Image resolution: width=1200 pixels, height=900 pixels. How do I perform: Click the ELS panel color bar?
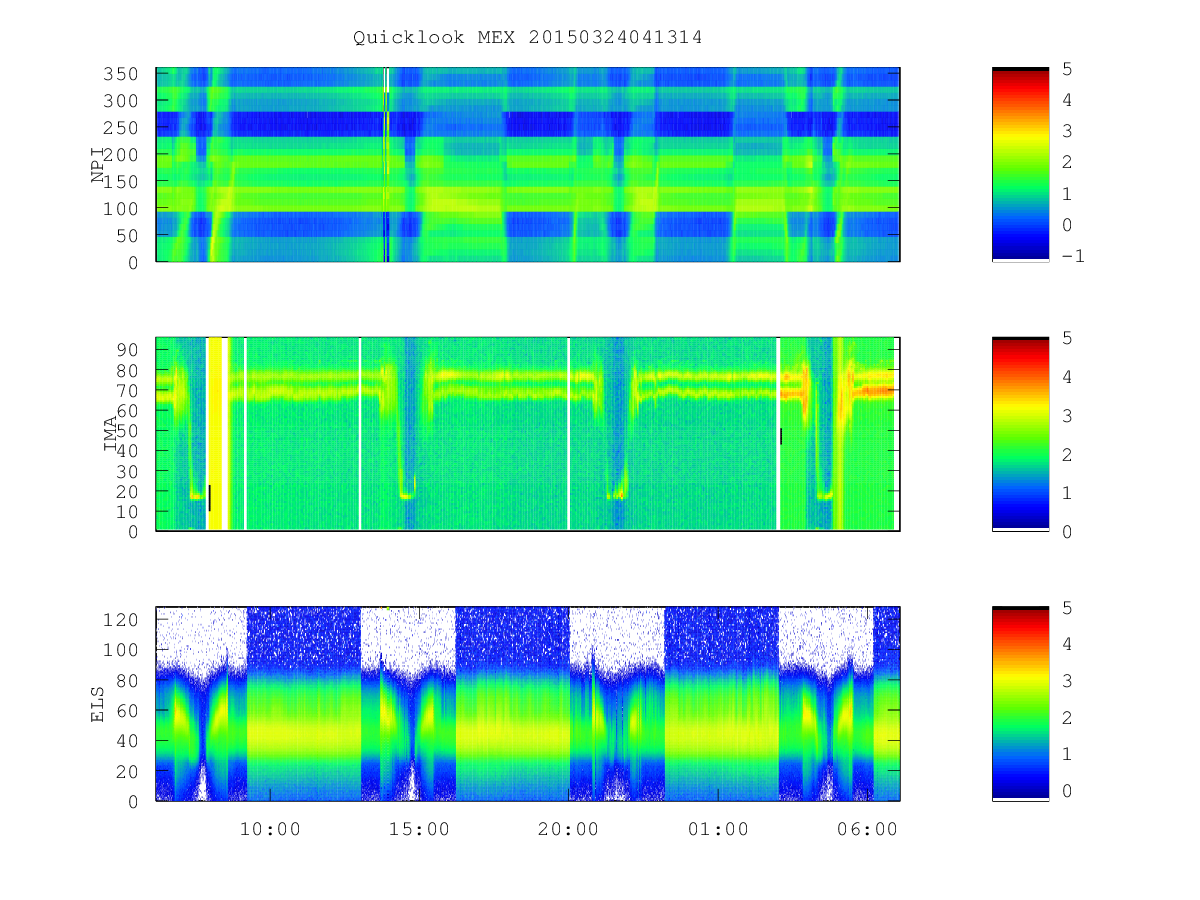click(1020, 703)
